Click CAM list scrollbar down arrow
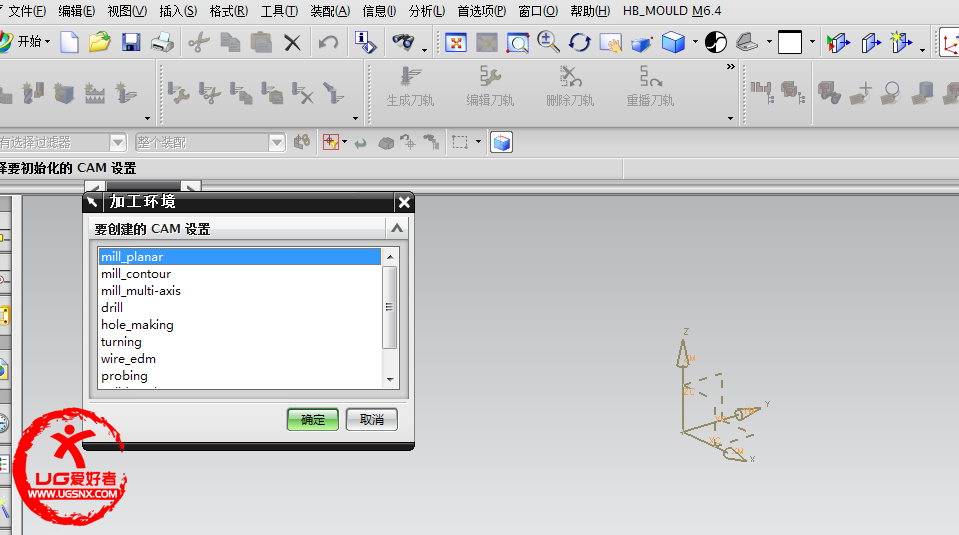Image resolution: width=959 pixels, height=535 pixels. pyautogui.click(x=390, y=380)
